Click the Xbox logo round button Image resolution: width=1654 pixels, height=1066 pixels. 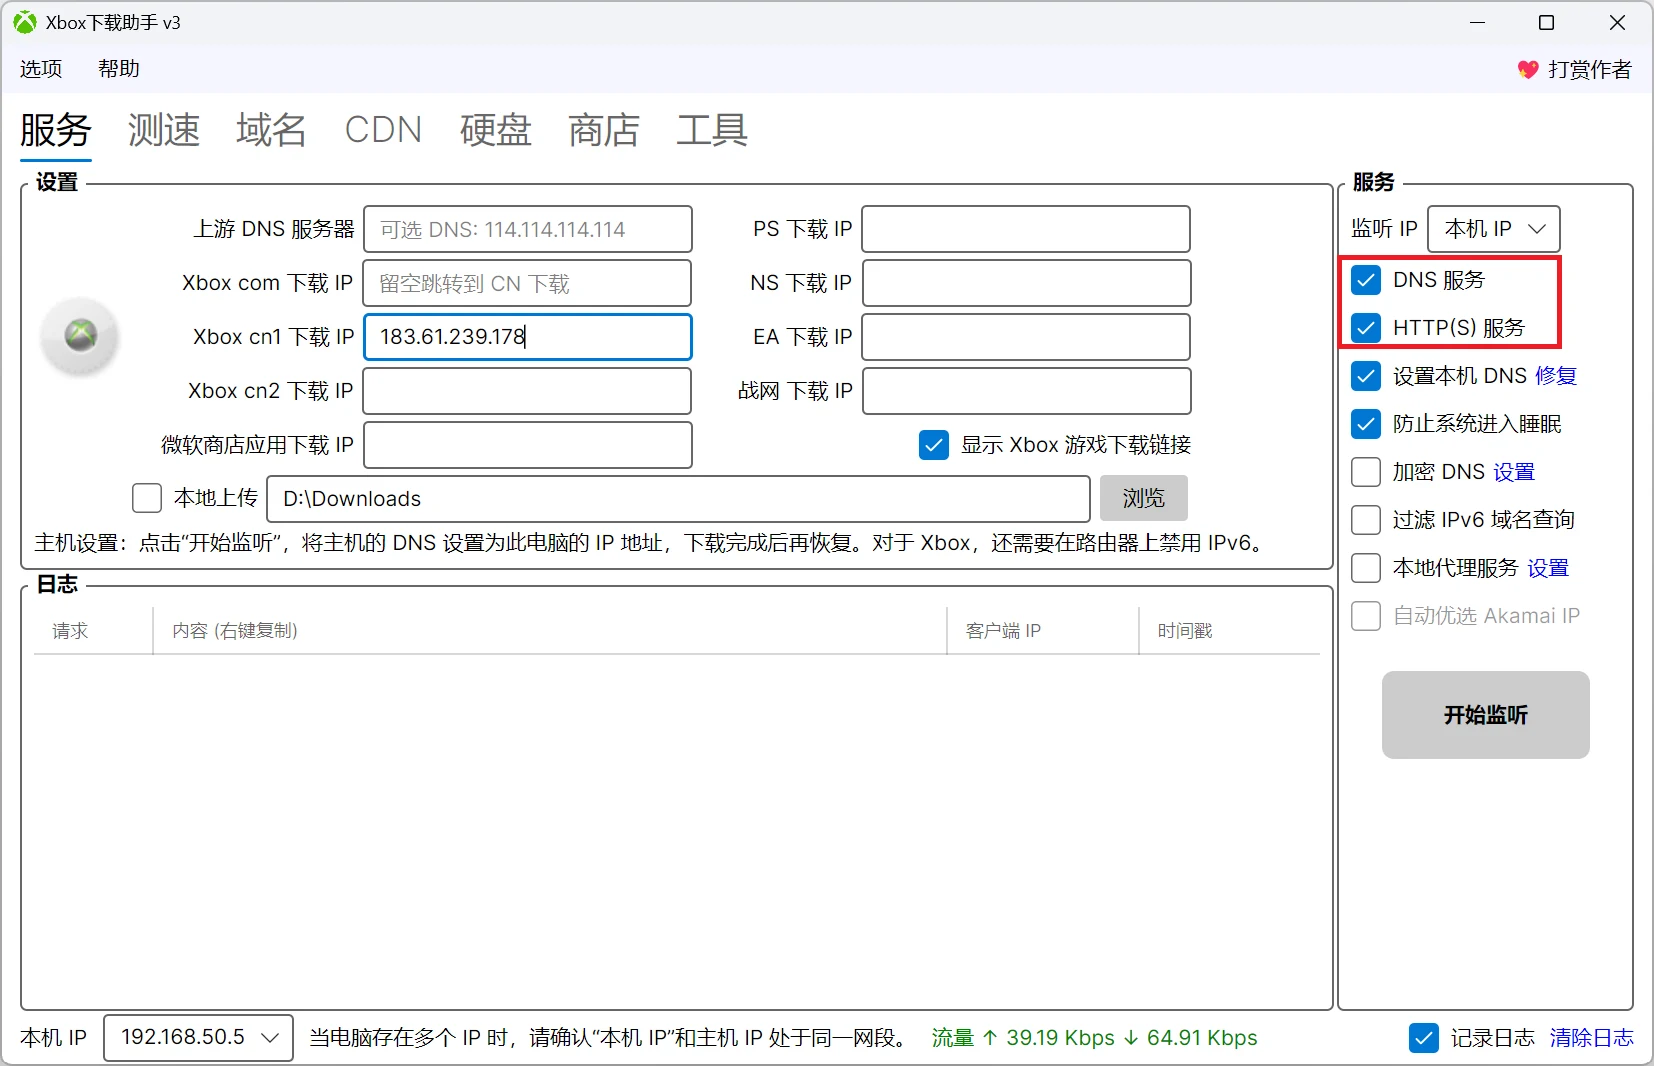click(80, 336)
